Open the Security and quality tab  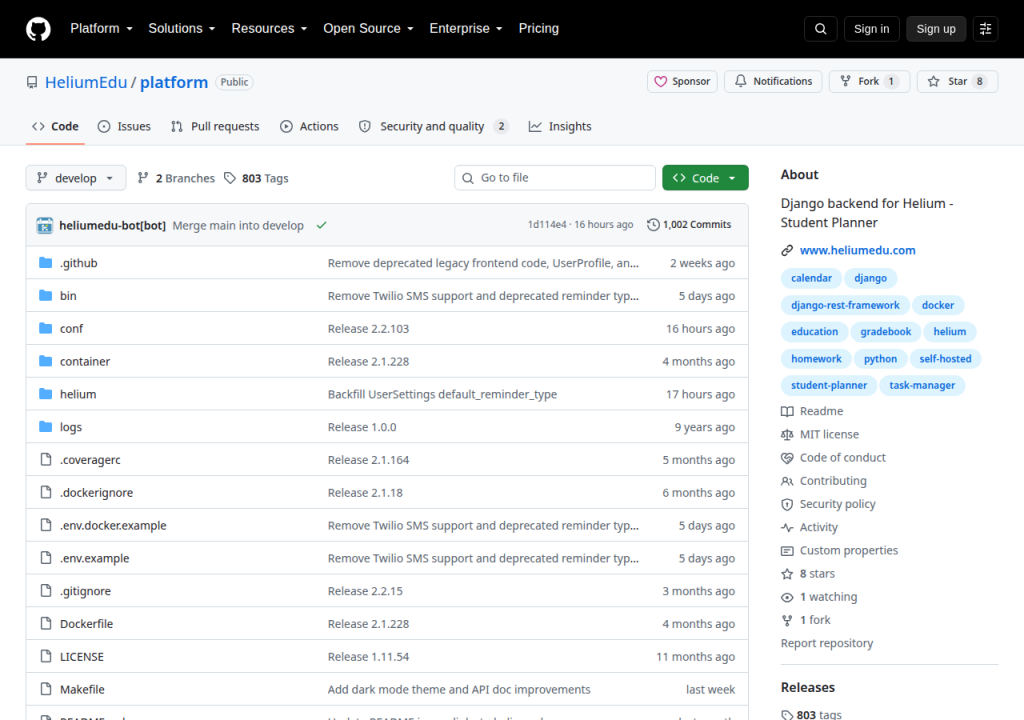(x=433, y=126)
